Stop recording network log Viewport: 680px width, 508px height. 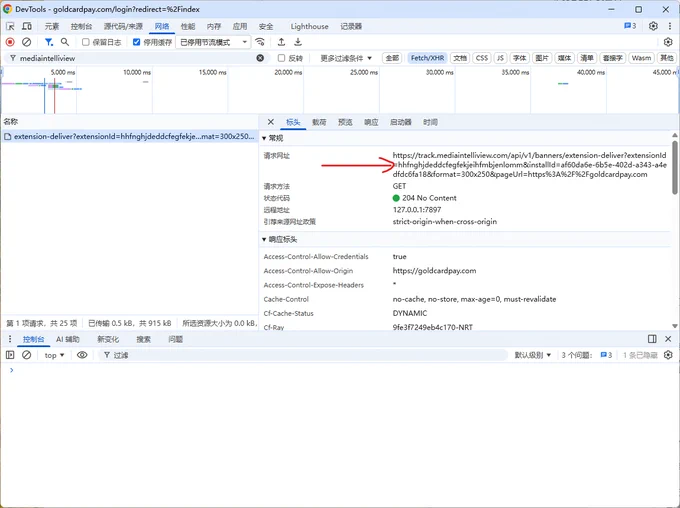click(x=10, y=42)
